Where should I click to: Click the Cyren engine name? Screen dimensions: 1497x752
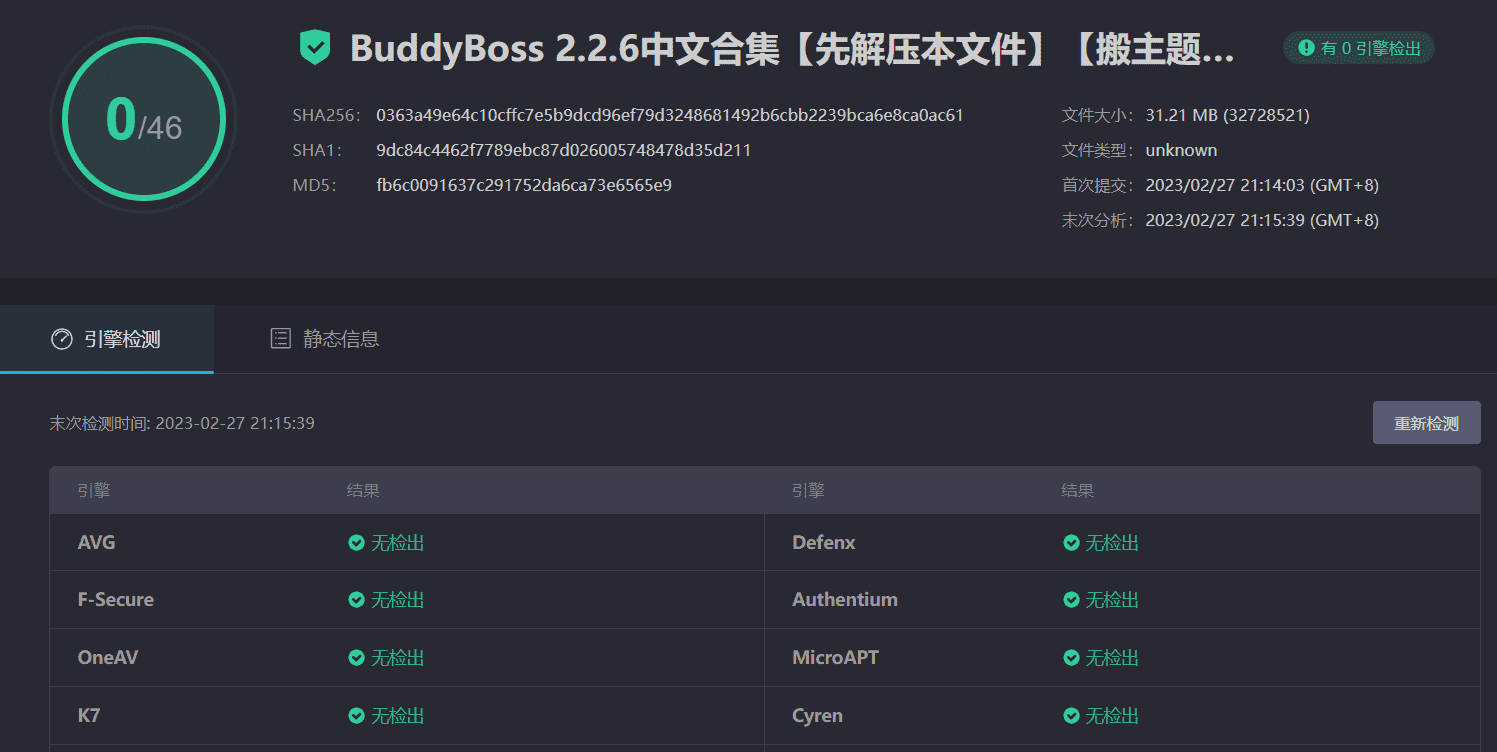point(817,716)
